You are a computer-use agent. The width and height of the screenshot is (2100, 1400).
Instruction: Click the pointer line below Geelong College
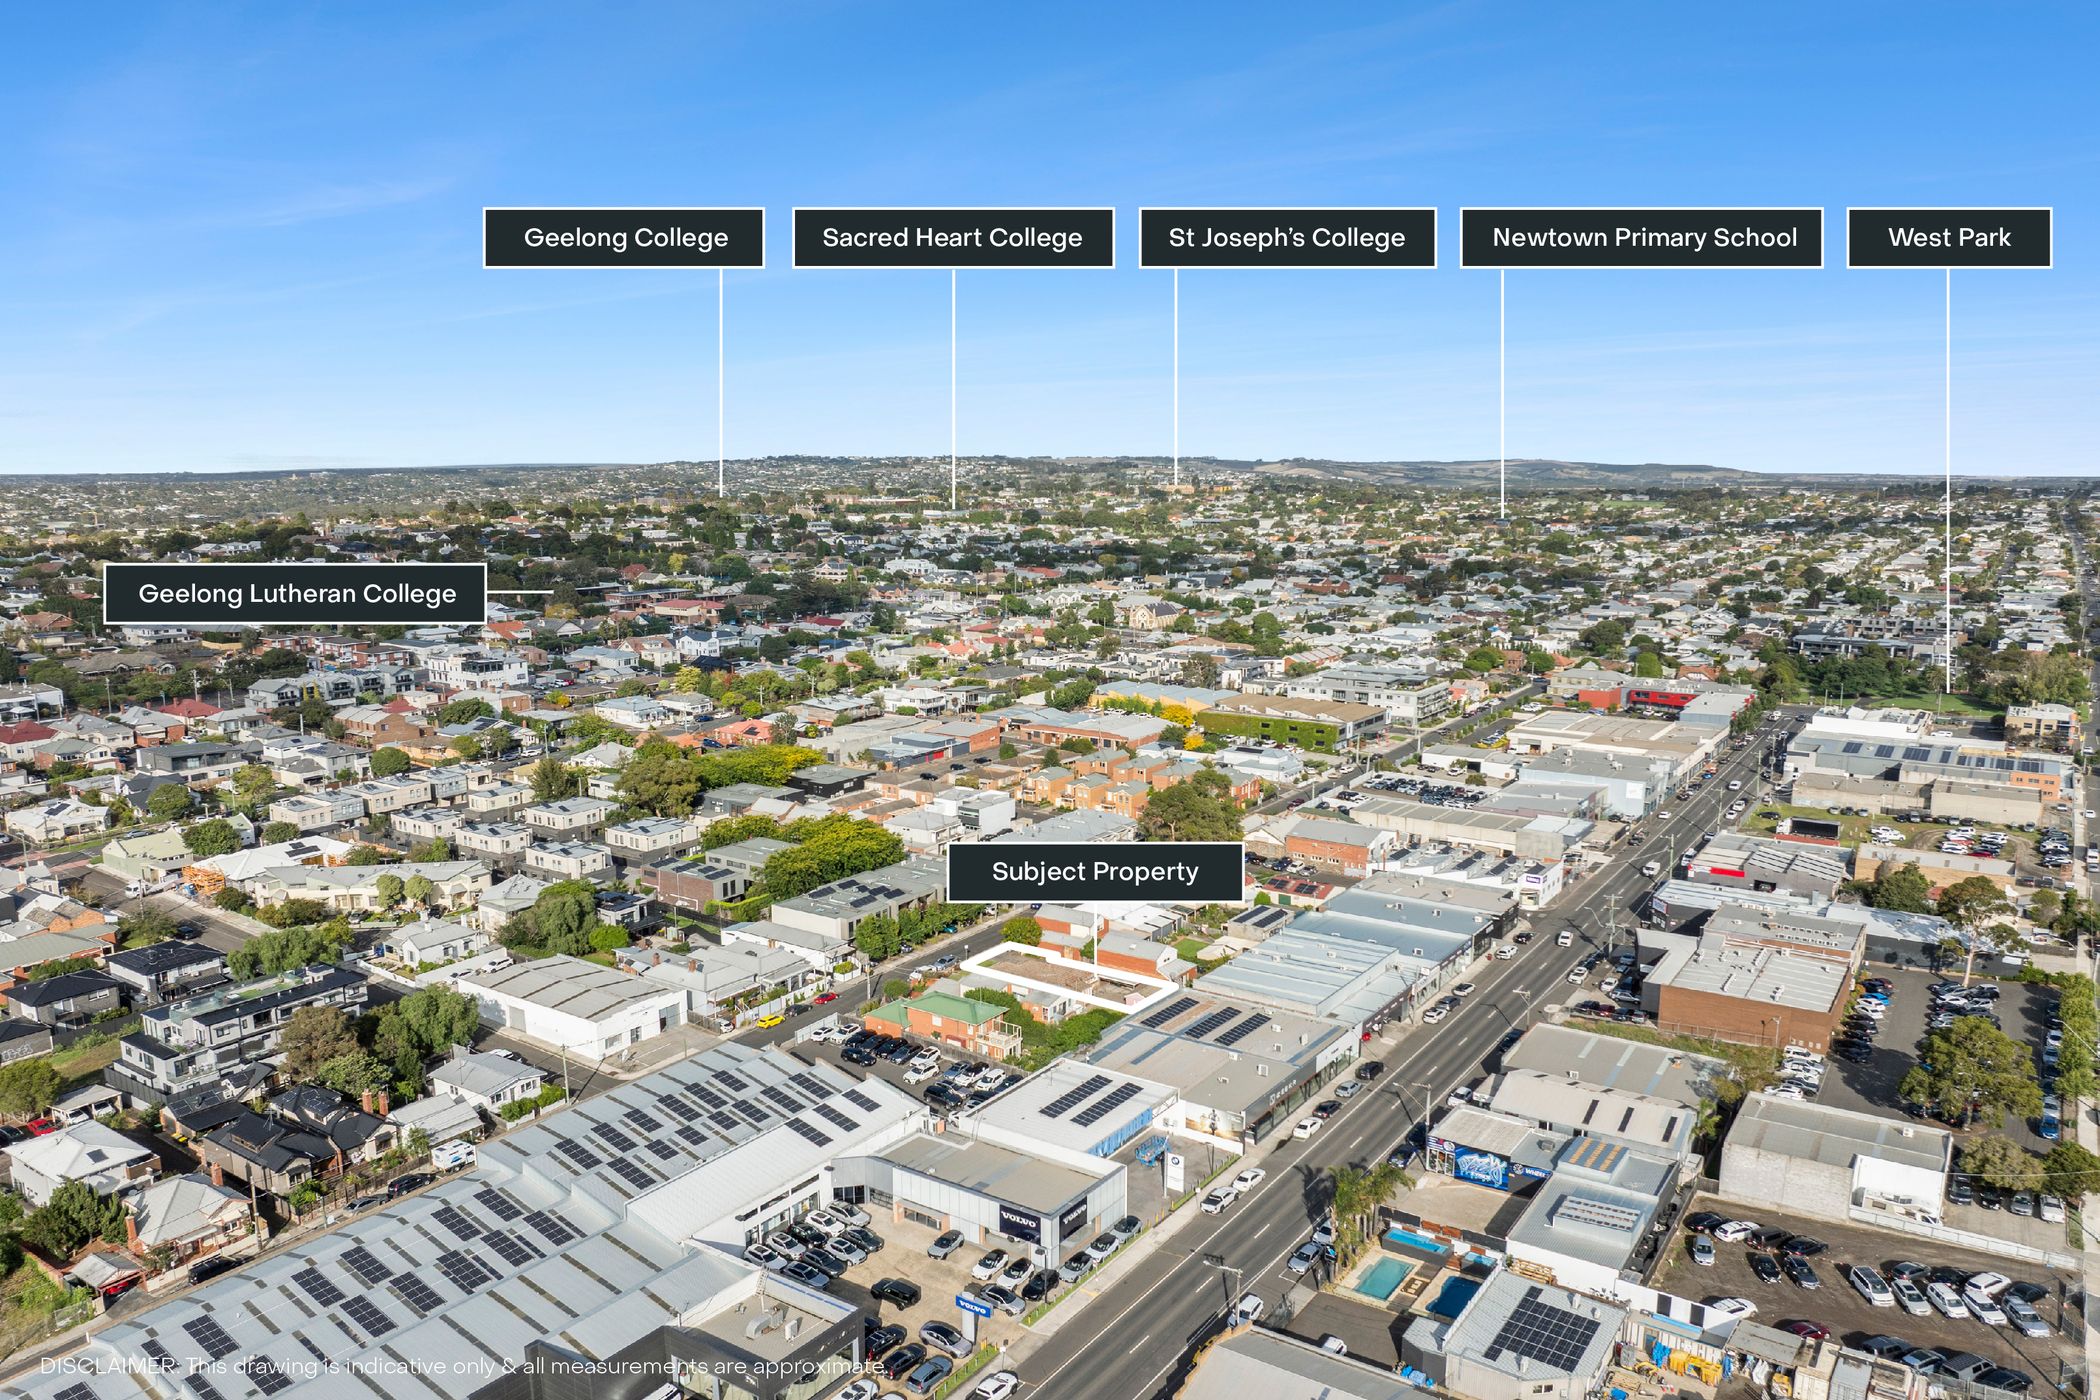click(x=720, y=380)
